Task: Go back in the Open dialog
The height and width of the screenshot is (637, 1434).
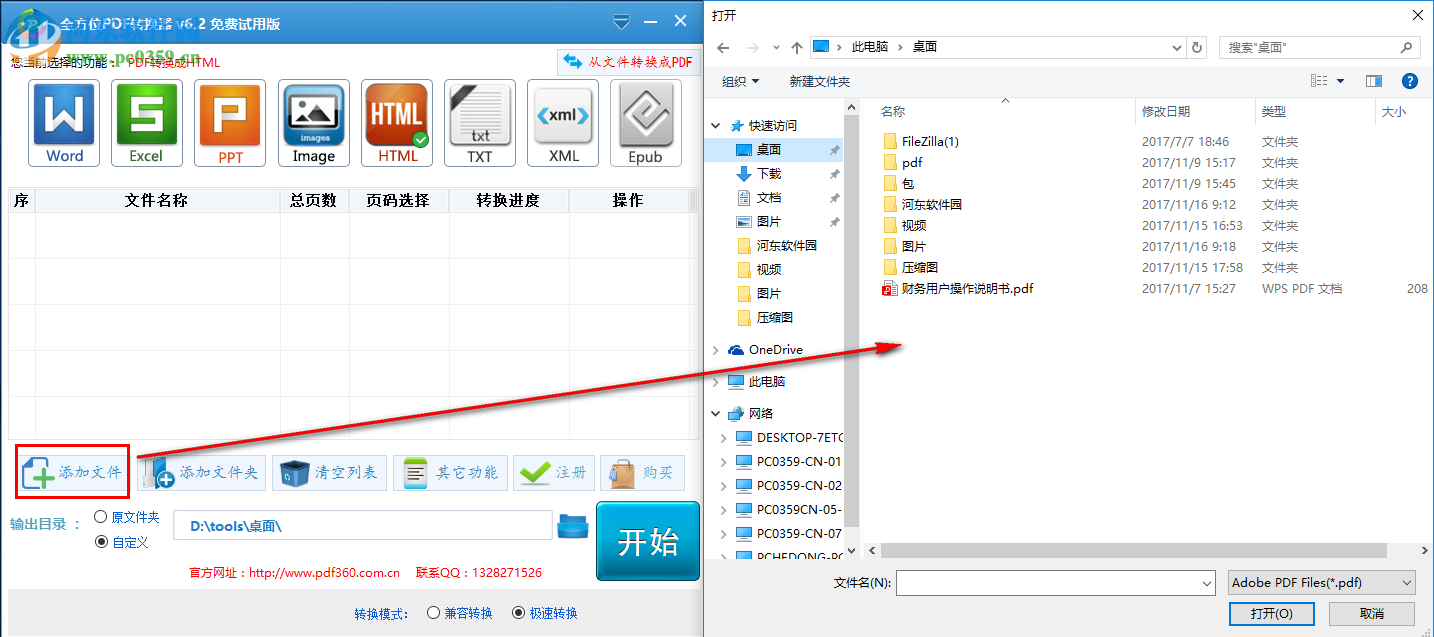Action: pos(724,47)
